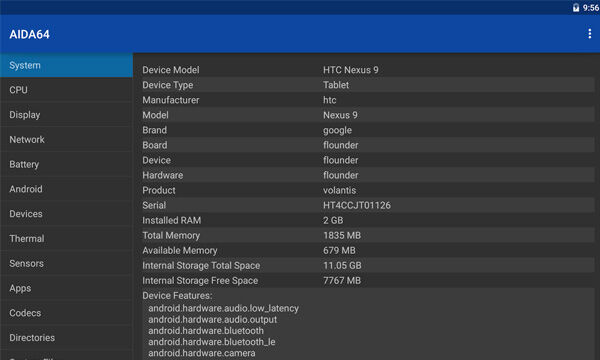Select the Device Model row label
This screenshot has width=600, height=360.
click(x=171, y=70)
